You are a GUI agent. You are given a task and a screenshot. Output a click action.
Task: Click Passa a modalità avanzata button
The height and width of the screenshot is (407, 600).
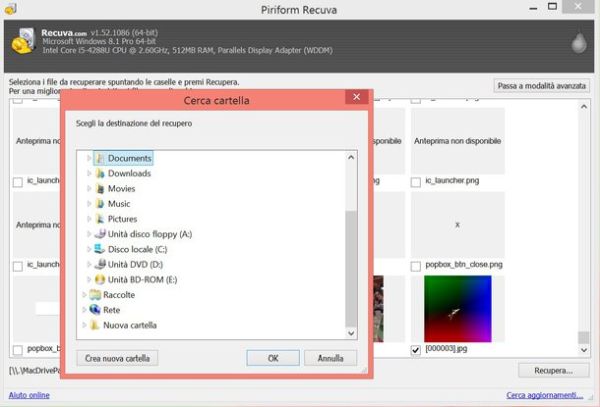[541, 86]
